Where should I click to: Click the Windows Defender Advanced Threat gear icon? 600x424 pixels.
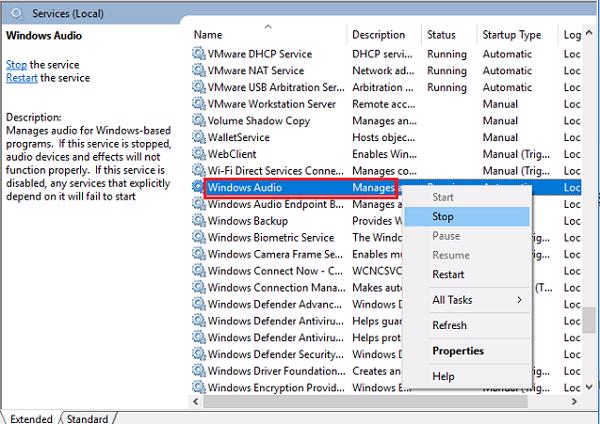coord(199,304)
